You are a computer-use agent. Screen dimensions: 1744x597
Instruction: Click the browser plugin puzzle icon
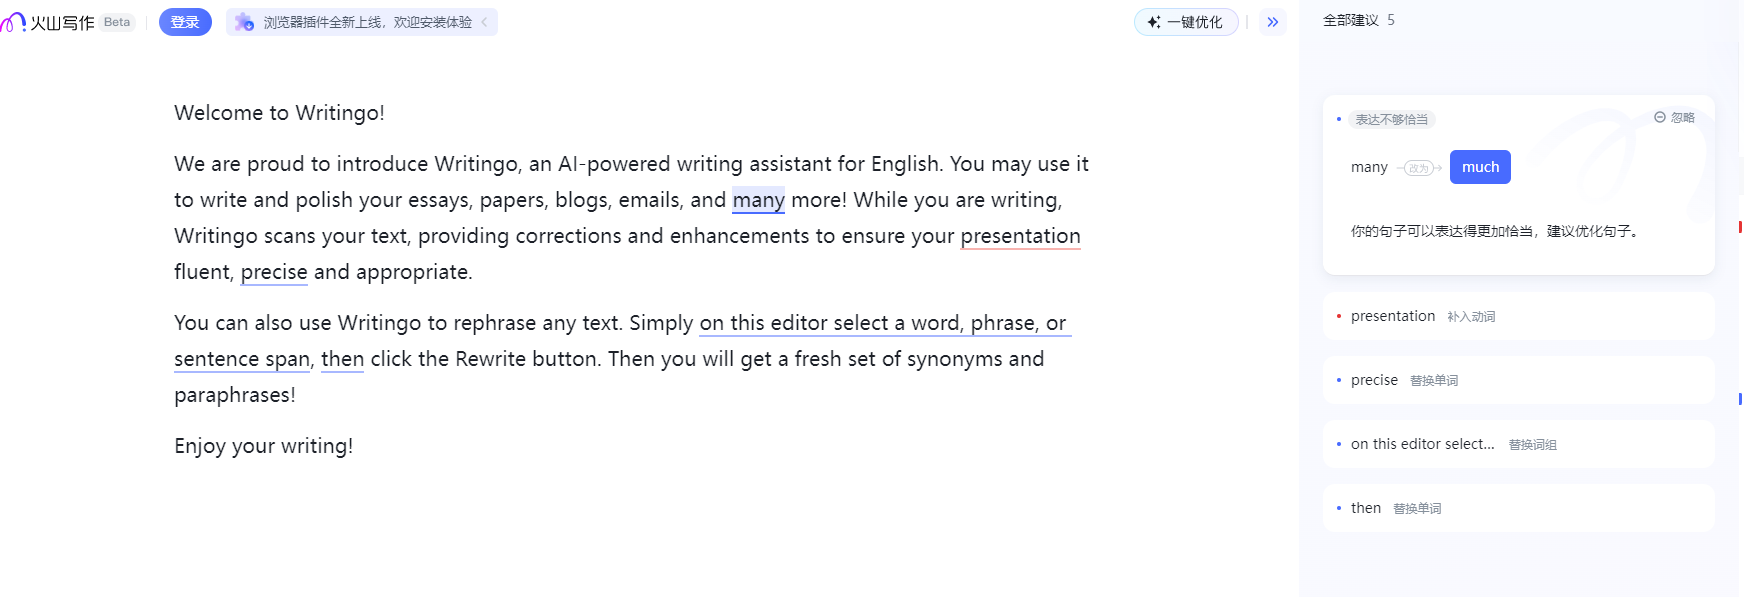click(244, 22)
